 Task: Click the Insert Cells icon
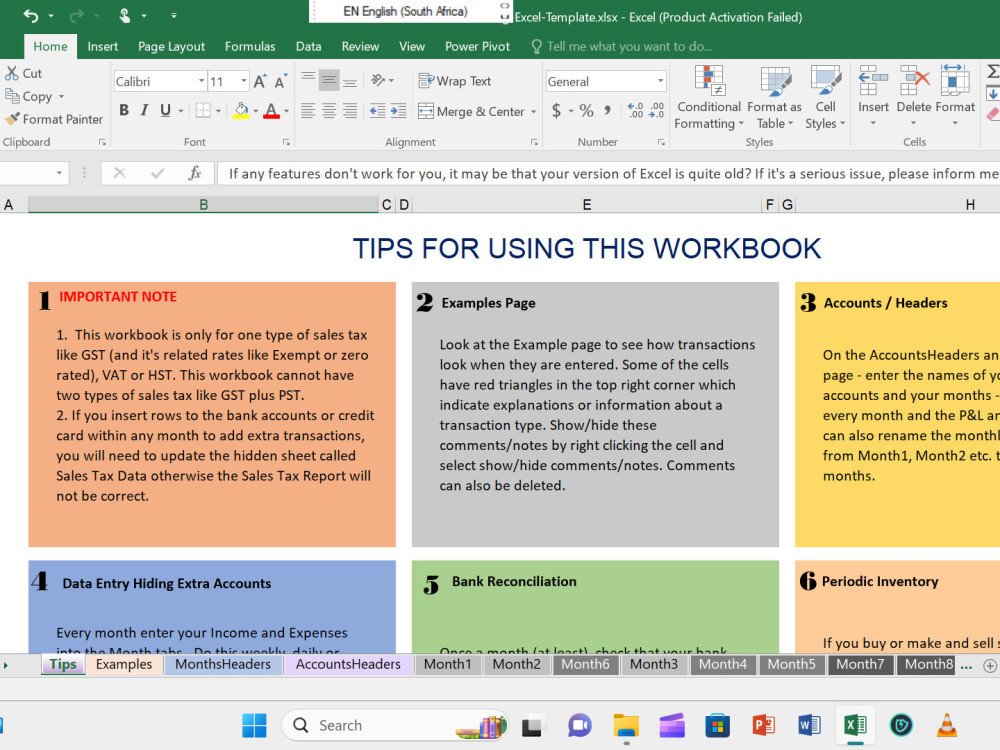click(x=873, y=80)
